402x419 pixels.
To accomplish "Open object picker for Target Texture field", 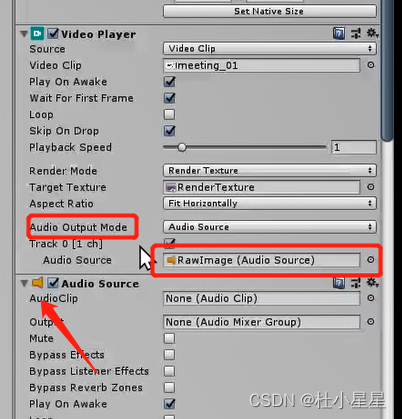I will pyautogui.click(x=371, y=187).
